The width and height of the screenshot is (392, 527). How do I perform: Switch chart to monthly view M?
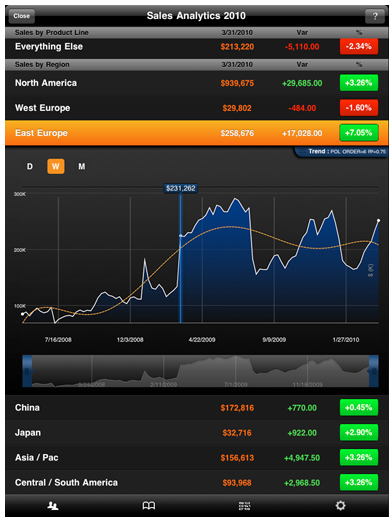coord(82,166)
